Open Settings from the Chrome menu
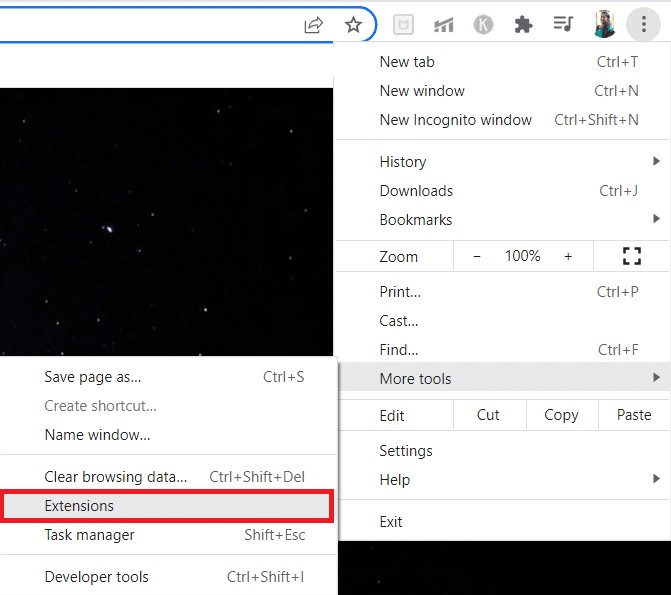 point(504,451)
